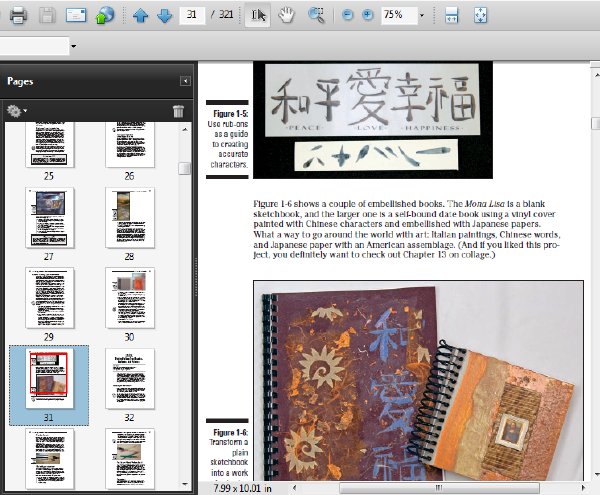600x495 pixels.
Task: Select page 27 thumbnail
Action: 50,218
